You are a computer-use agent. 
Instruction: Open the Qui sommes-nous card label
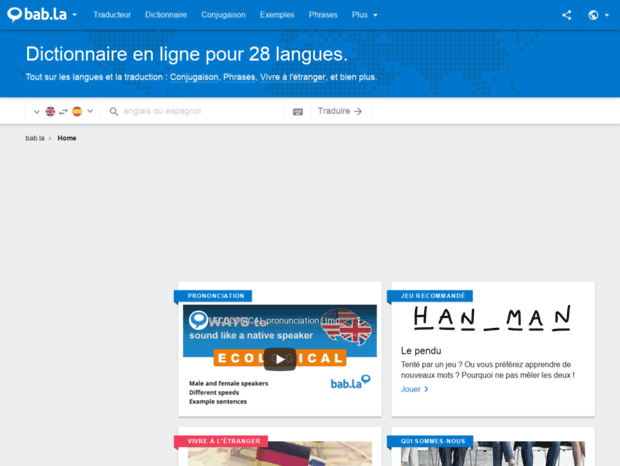[433, 441]
